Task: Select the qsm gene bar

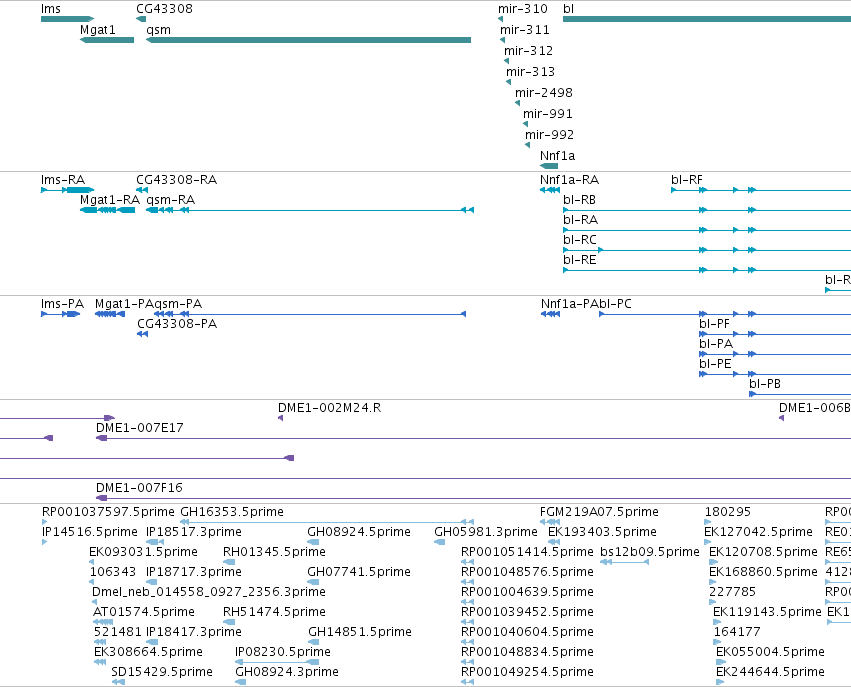Action: point(308,40)
